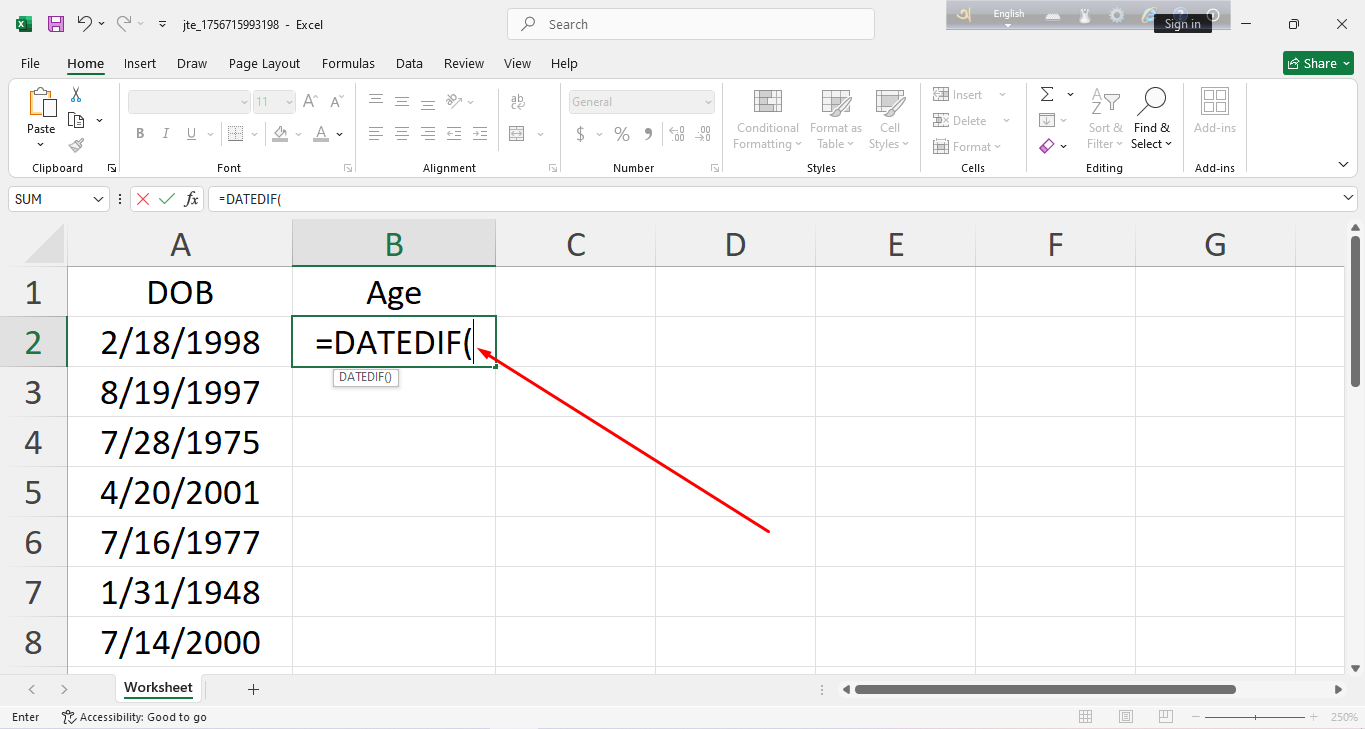Switch to the Page Layout tab
This screenshot has width=1365, height=729.
coord(264,63)
